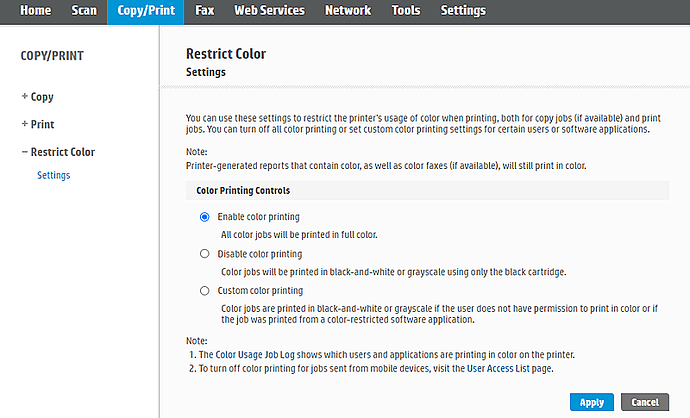690x418 pixels.
Task: Go to the Fax tab
Action: [x=205, y=11]
